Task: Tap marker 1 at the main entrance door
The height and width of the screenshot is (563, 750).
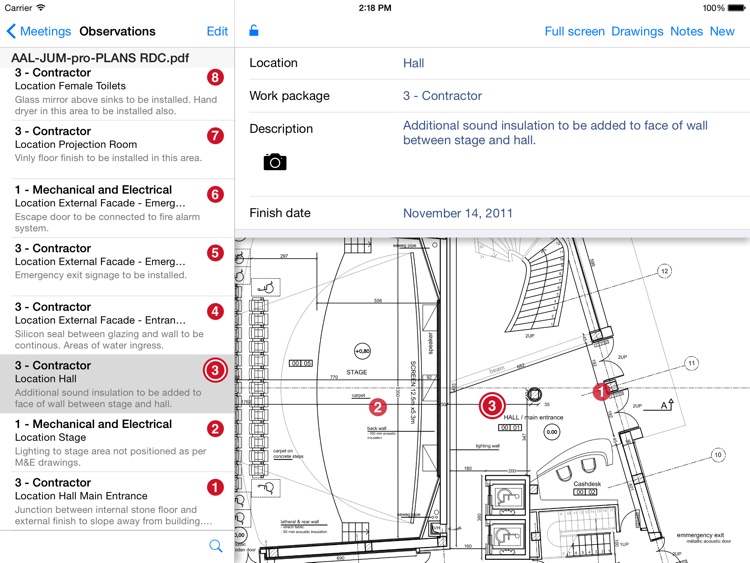Action: click(x=601, y=392)
